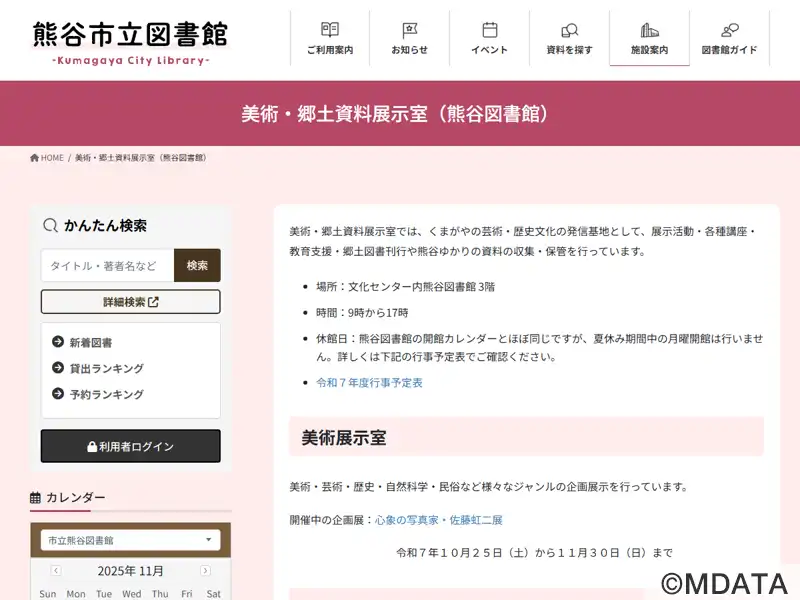Open the ご利用案内 book icon menu
800x600 pixels.
[329, 30]
